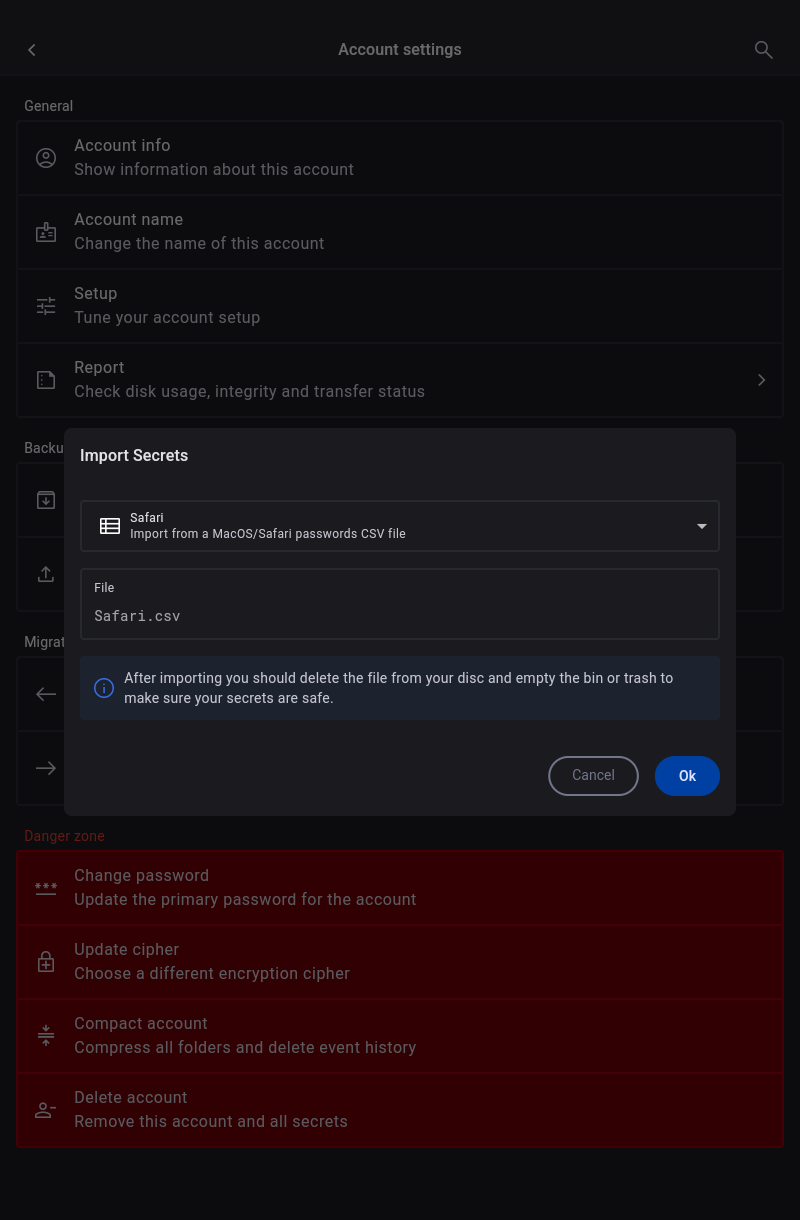Click the Account name badge icon
Viewport: 800px width, 1220px height.
(x=46, y=232)
